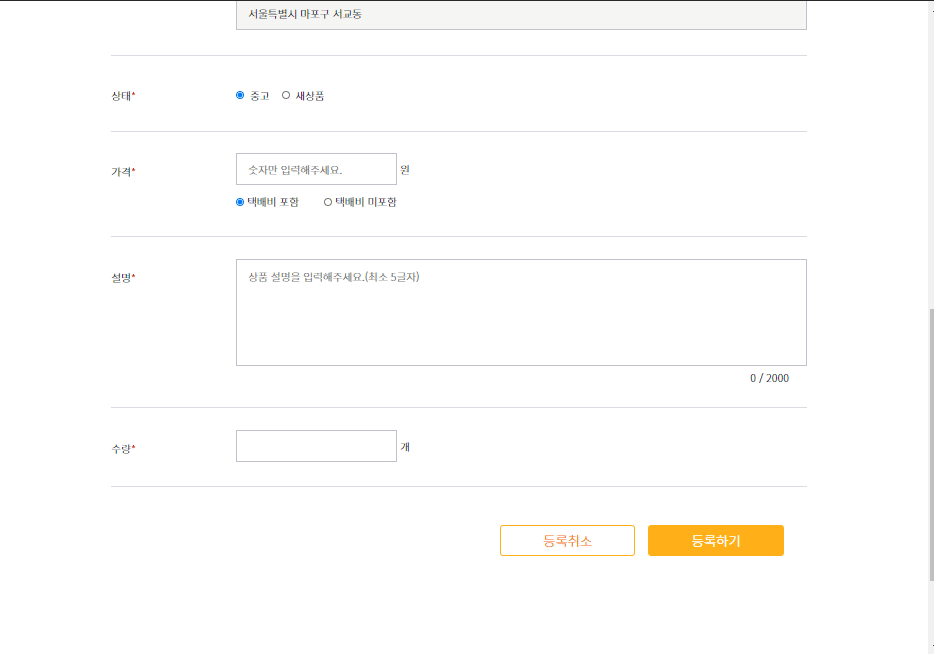This screenshot has height=654, width=934.
Task: Select the 새상품 (new item) radio button
Action: pyautogui.click(x=286, y=95)
